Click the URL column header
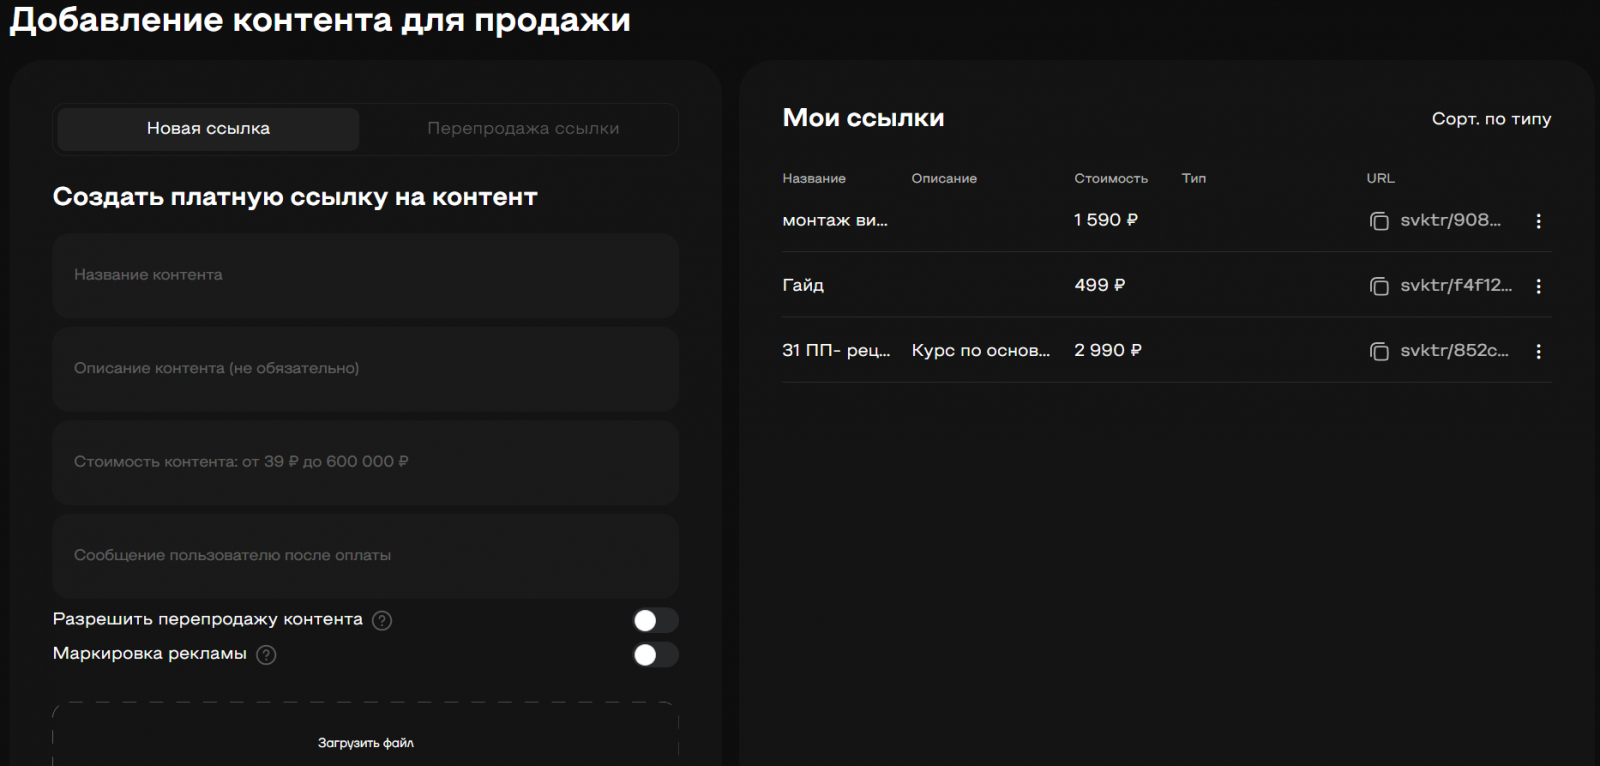Screen dimensions: 1600x766 (1381, 178)
